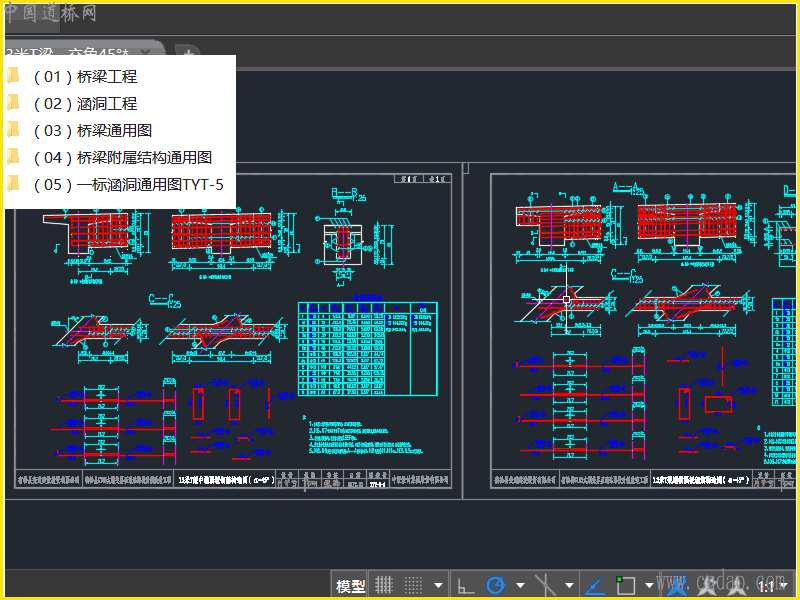The width and height of the screenshot is (800, 600).
Task: Click the isometric drafting icon
Action: (x=545, y=586)
